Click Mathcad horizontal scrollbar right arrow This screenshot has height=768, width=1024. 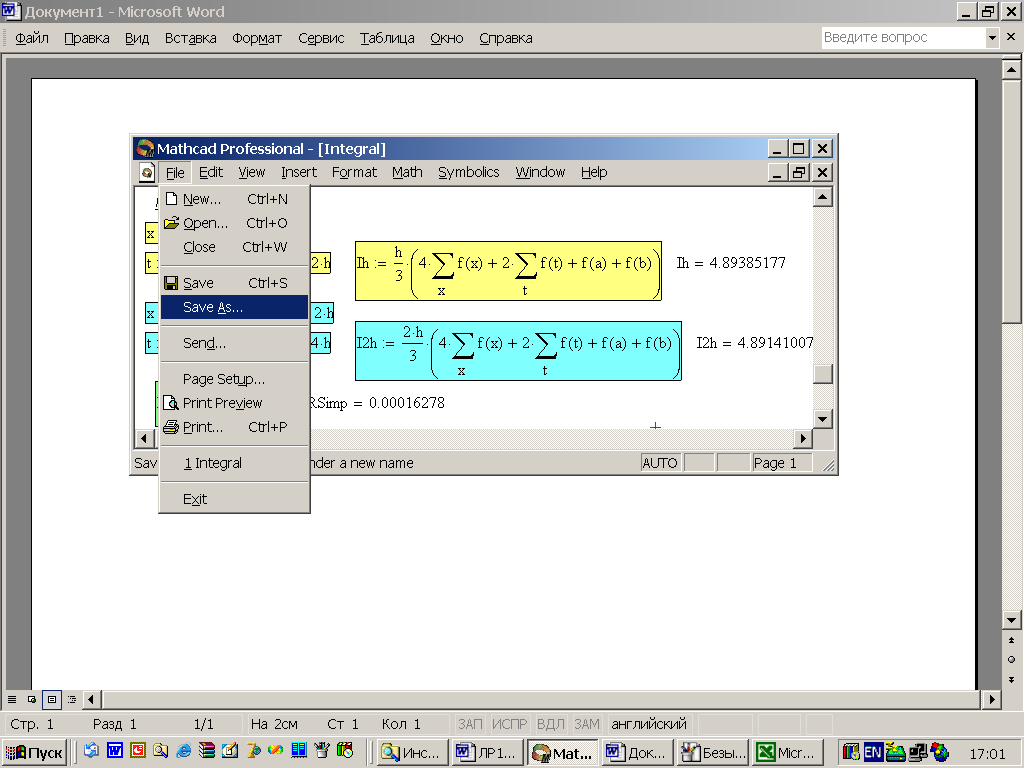click(803, 439)
